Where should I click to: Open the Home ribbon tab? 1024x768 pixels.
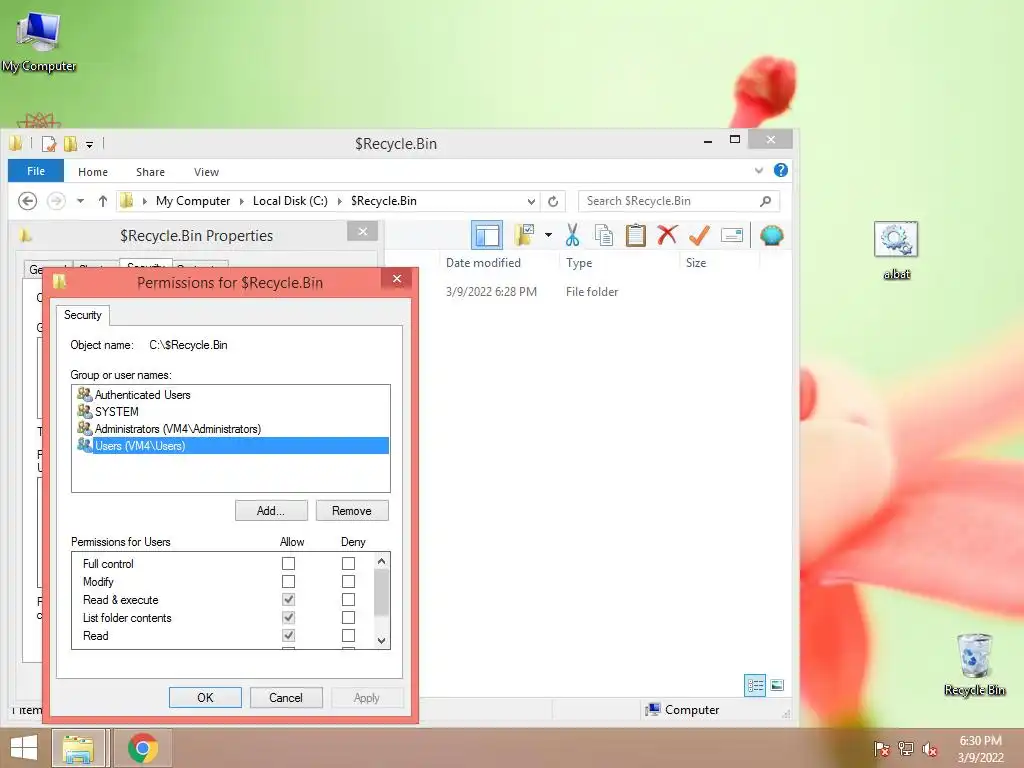coord(93,172)
